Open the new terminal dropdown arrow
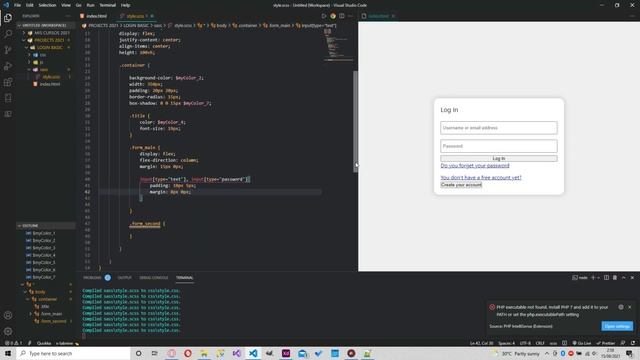The height and width of the screenshot is (360, 640). click(x=599, y=278)
